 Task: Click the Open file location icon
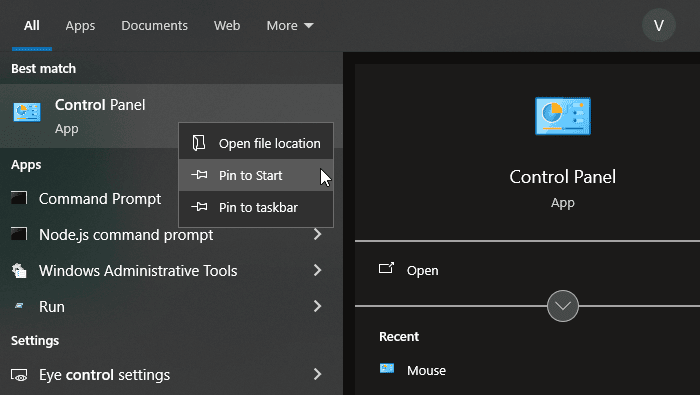[199, 143]
